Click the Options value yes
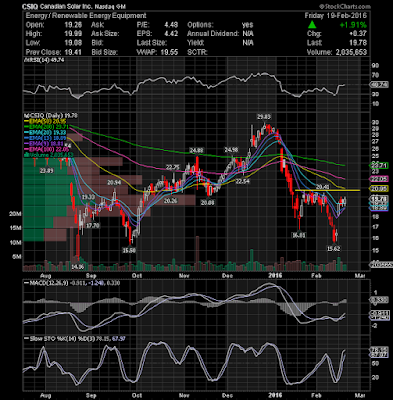 248,25
